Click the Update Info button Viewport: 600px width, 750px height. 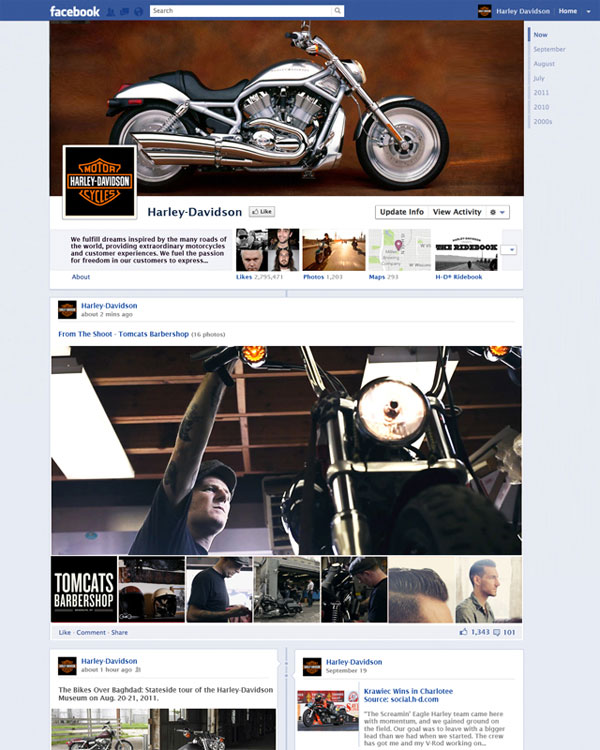[401, 212]
